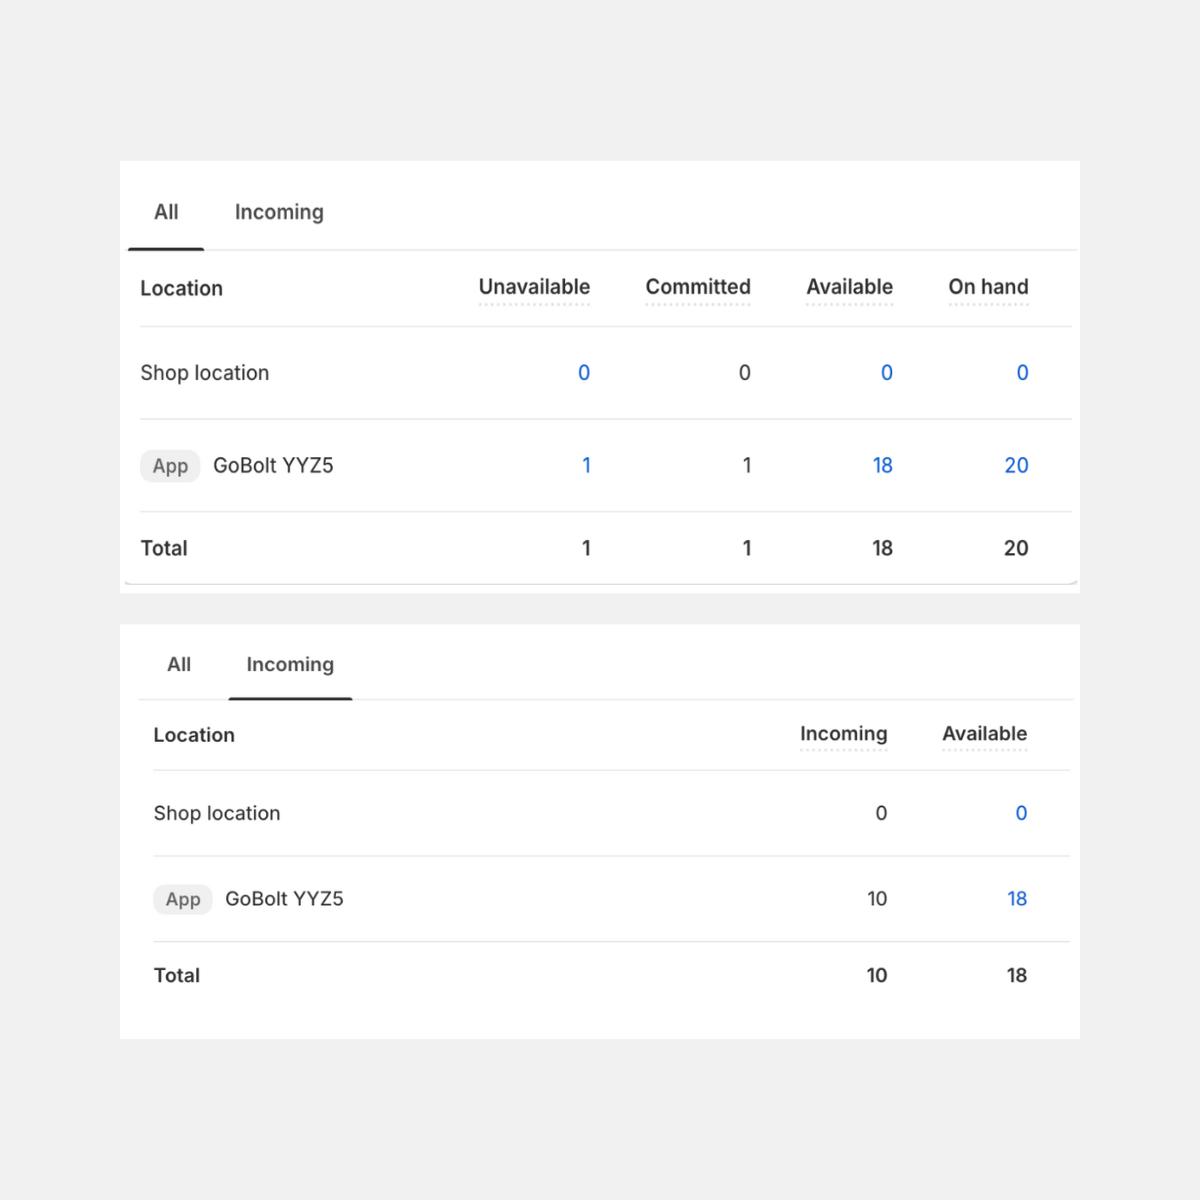1200x1200 pixels.
Task: Open Shop location's On hand quantity 0
Action: [x=1022, y=373]
